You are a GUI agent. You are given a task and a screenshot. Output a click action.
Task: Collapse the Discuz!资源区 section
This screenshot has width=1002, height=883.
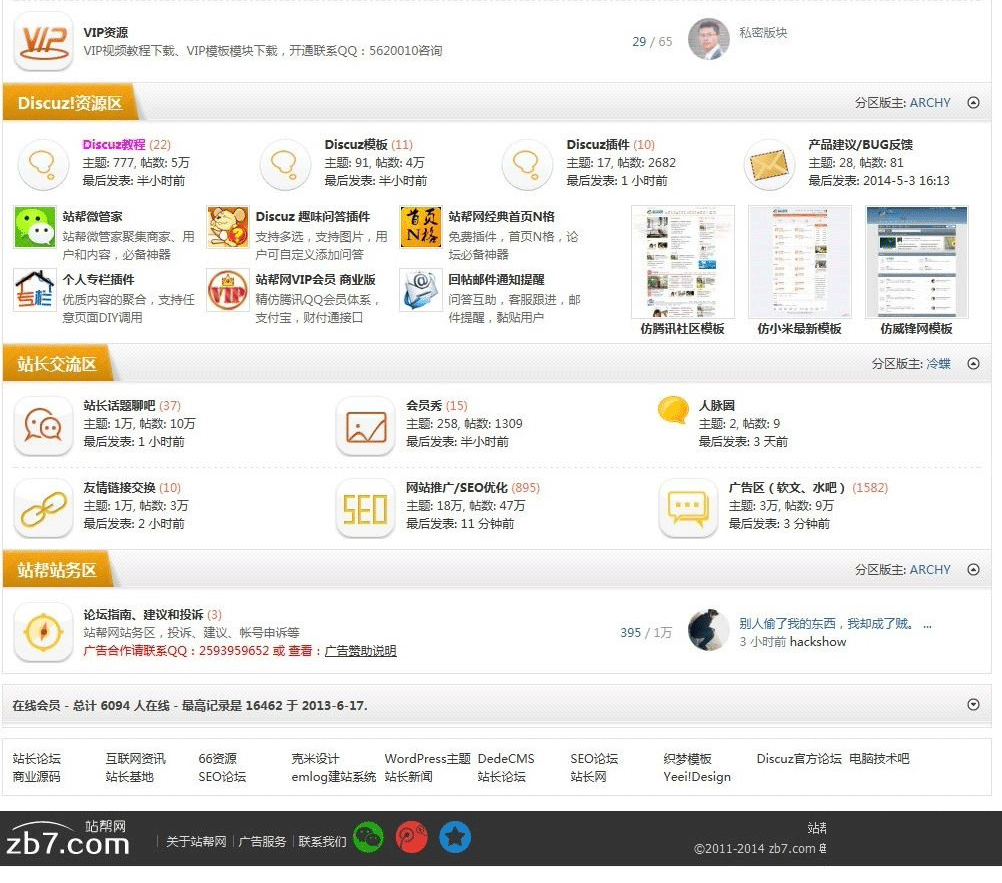click(973, 102)
